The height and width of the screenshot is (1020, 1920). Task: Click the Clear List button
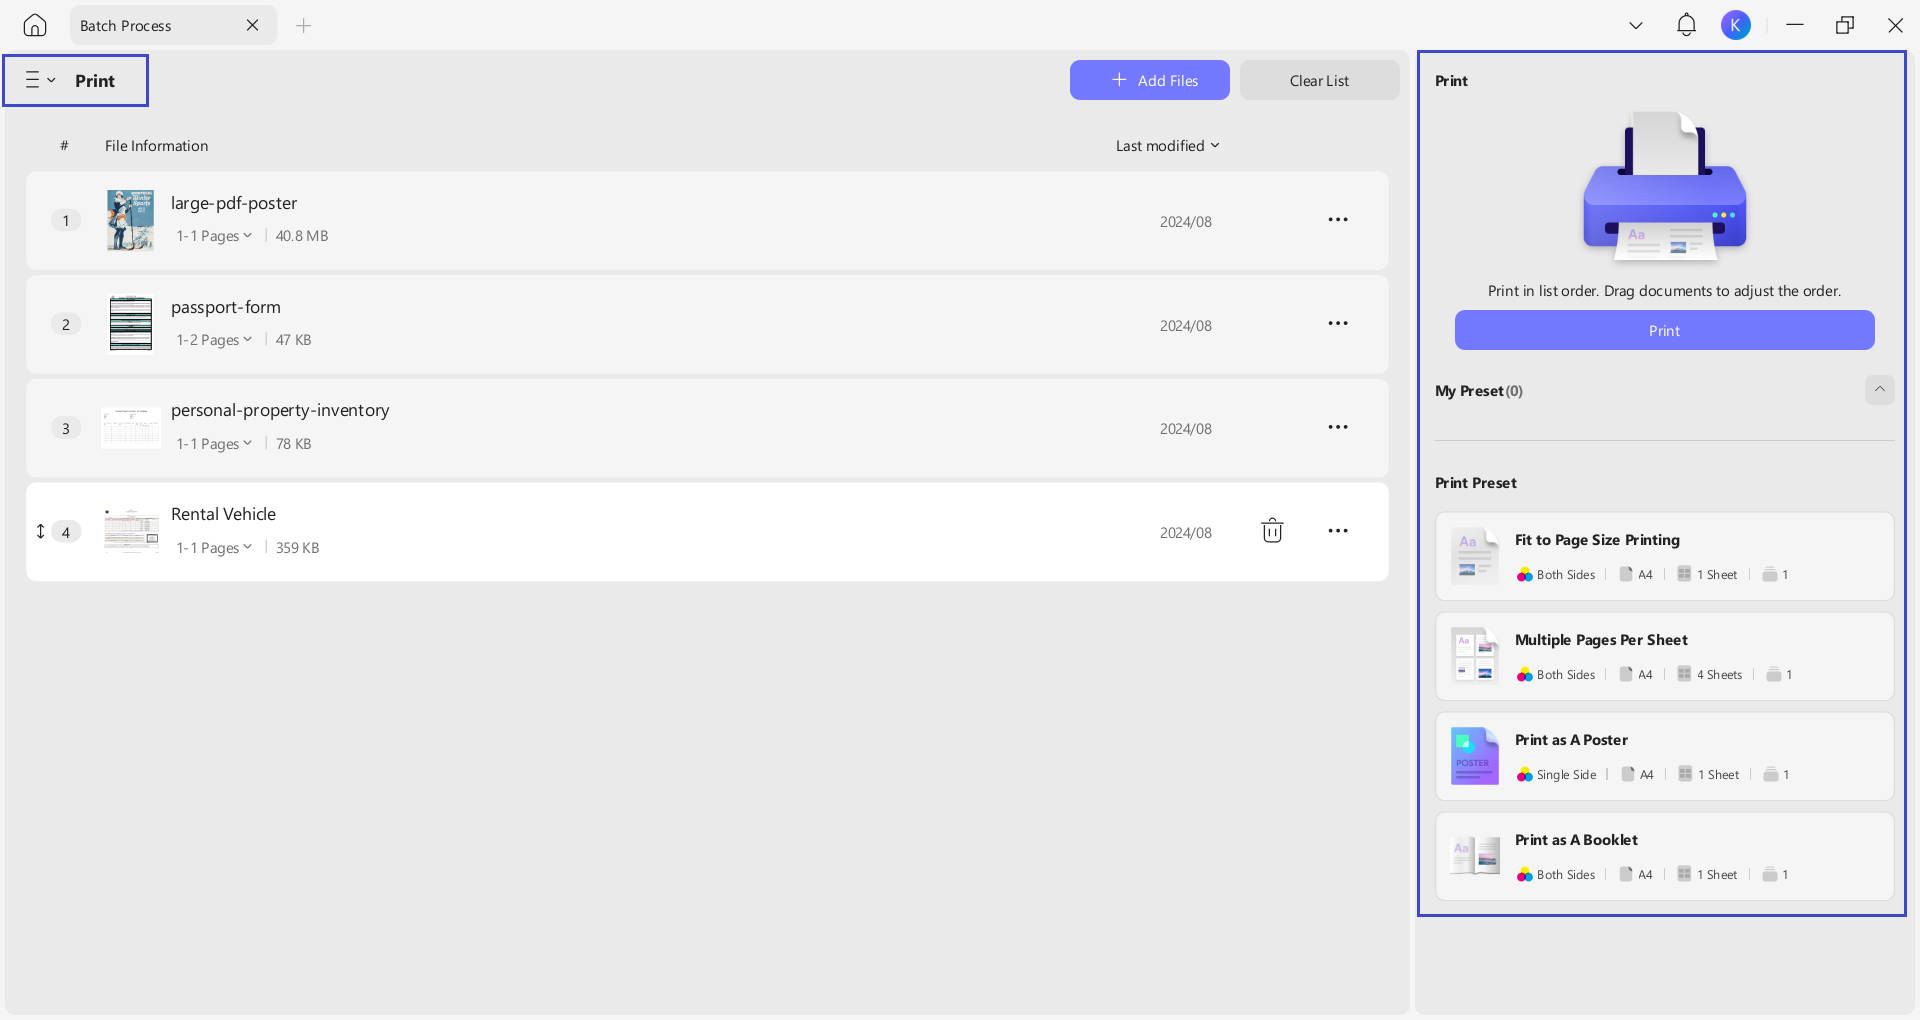tap(1319, 80)
